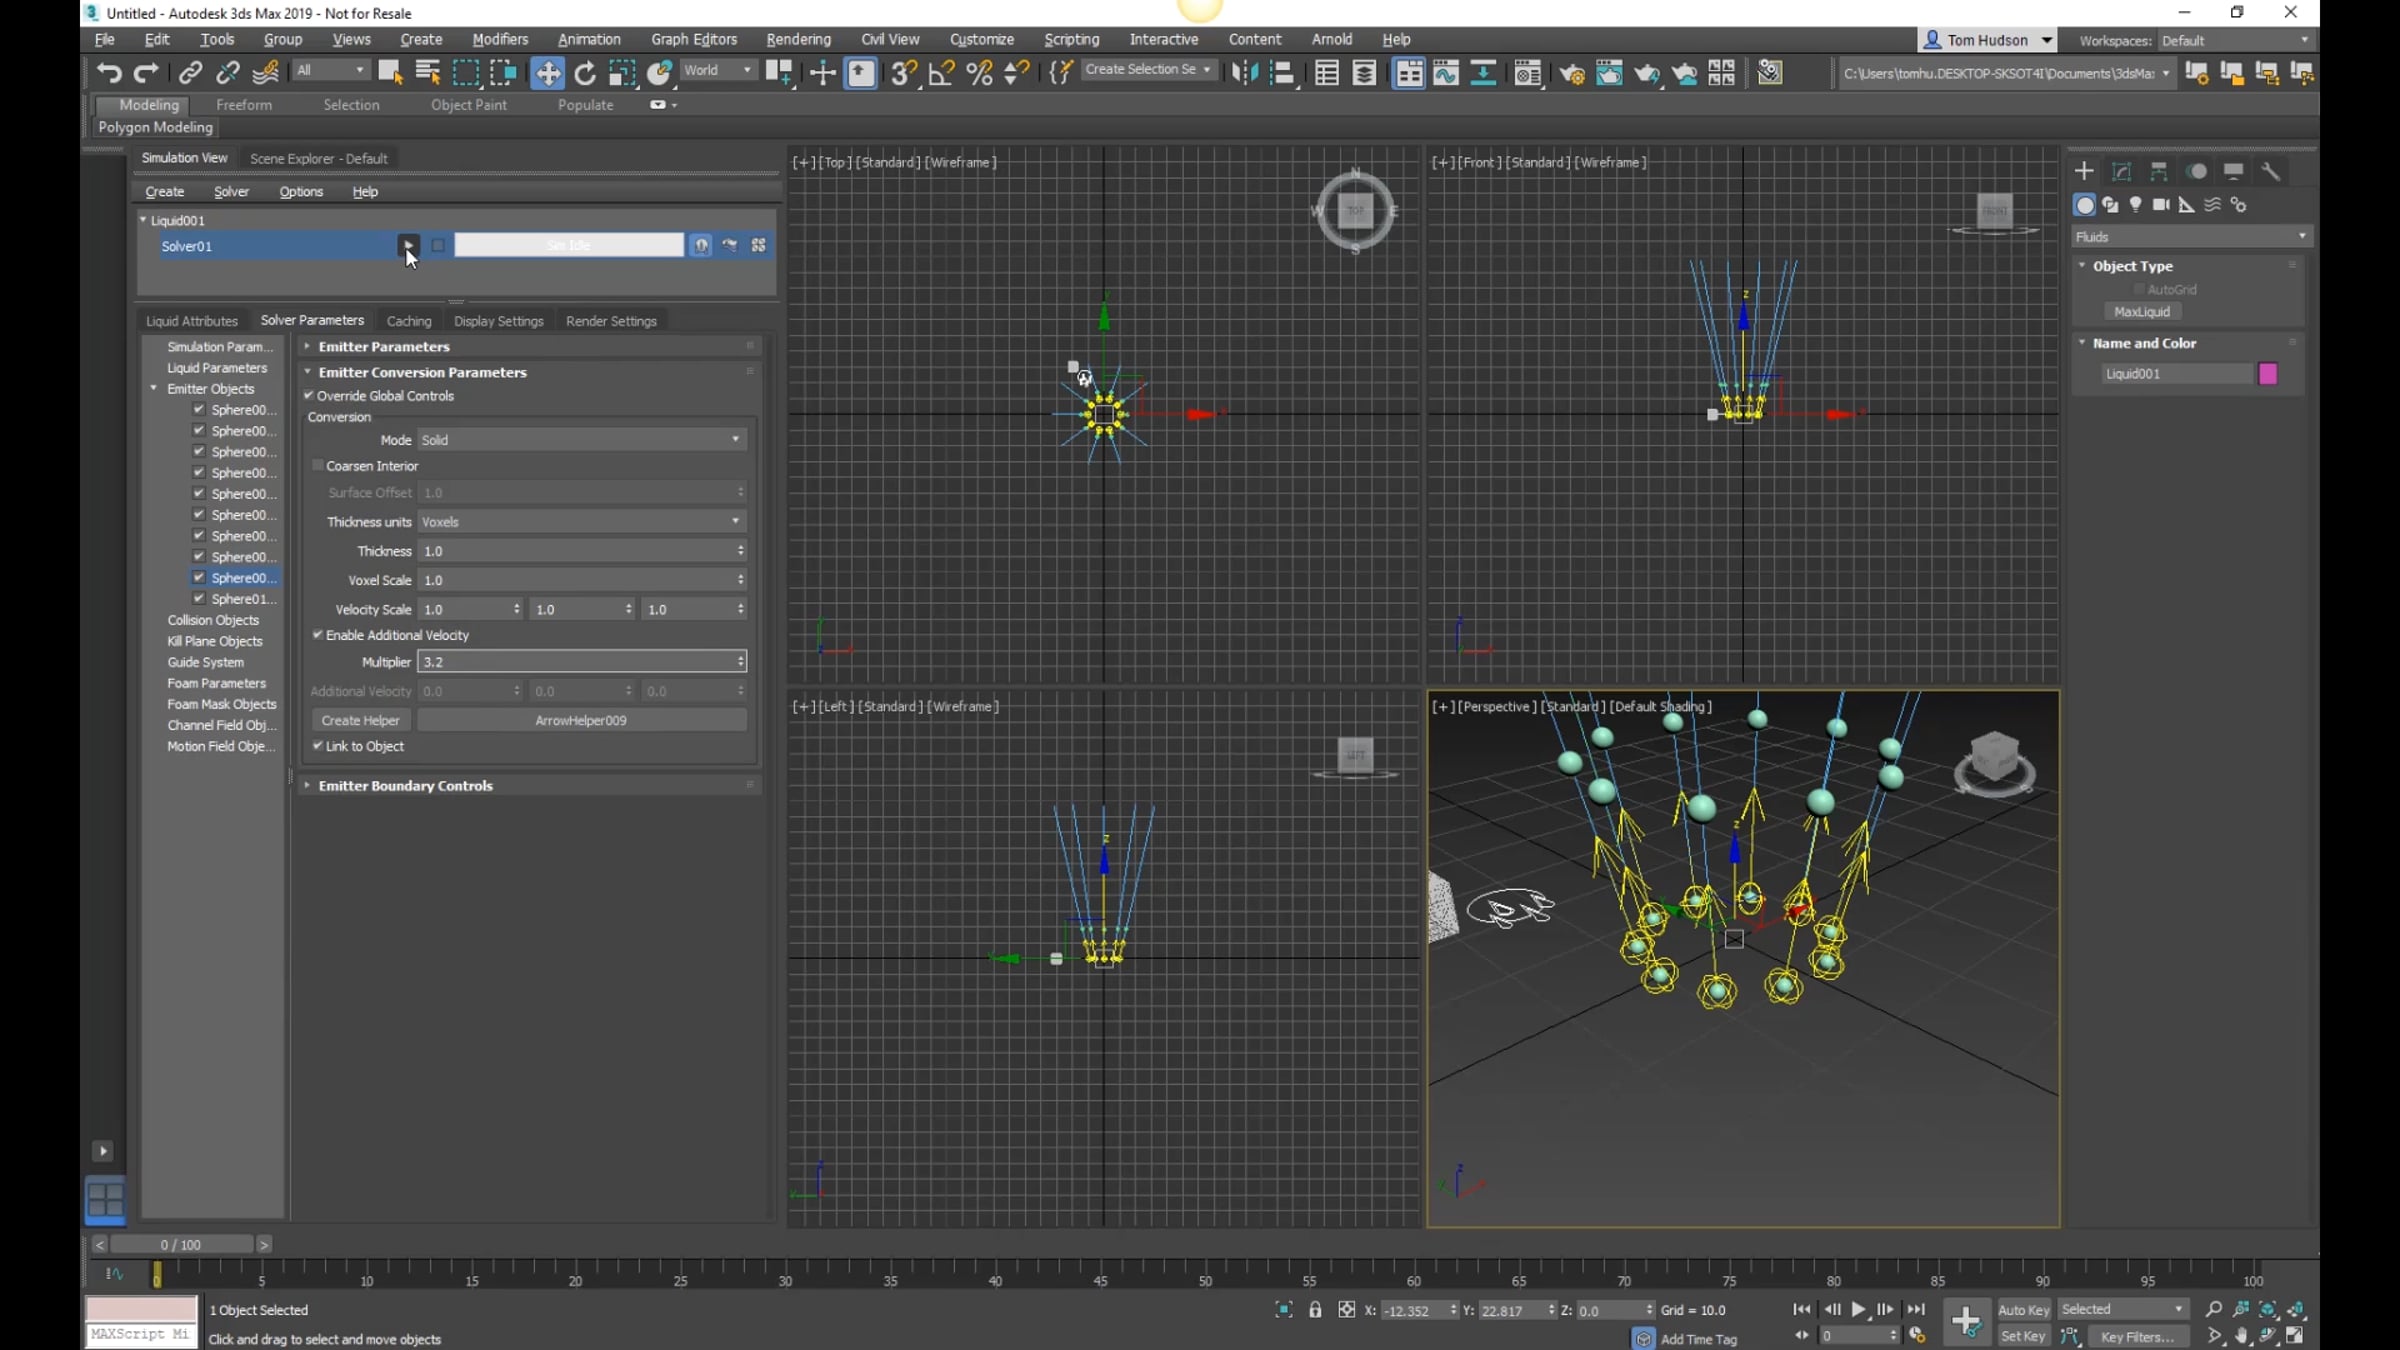Select the Select and Move tool
Screen dimensions: 2400x1350
pyautogui.click(x=547, y=72)
